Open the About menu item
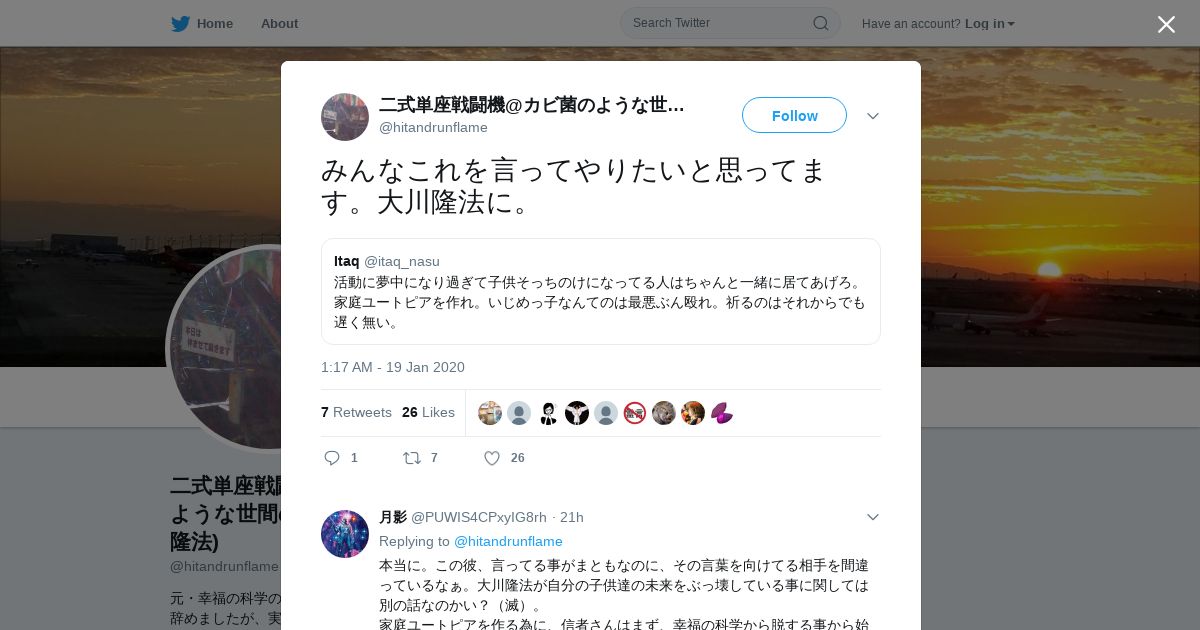 coord(279,23)
